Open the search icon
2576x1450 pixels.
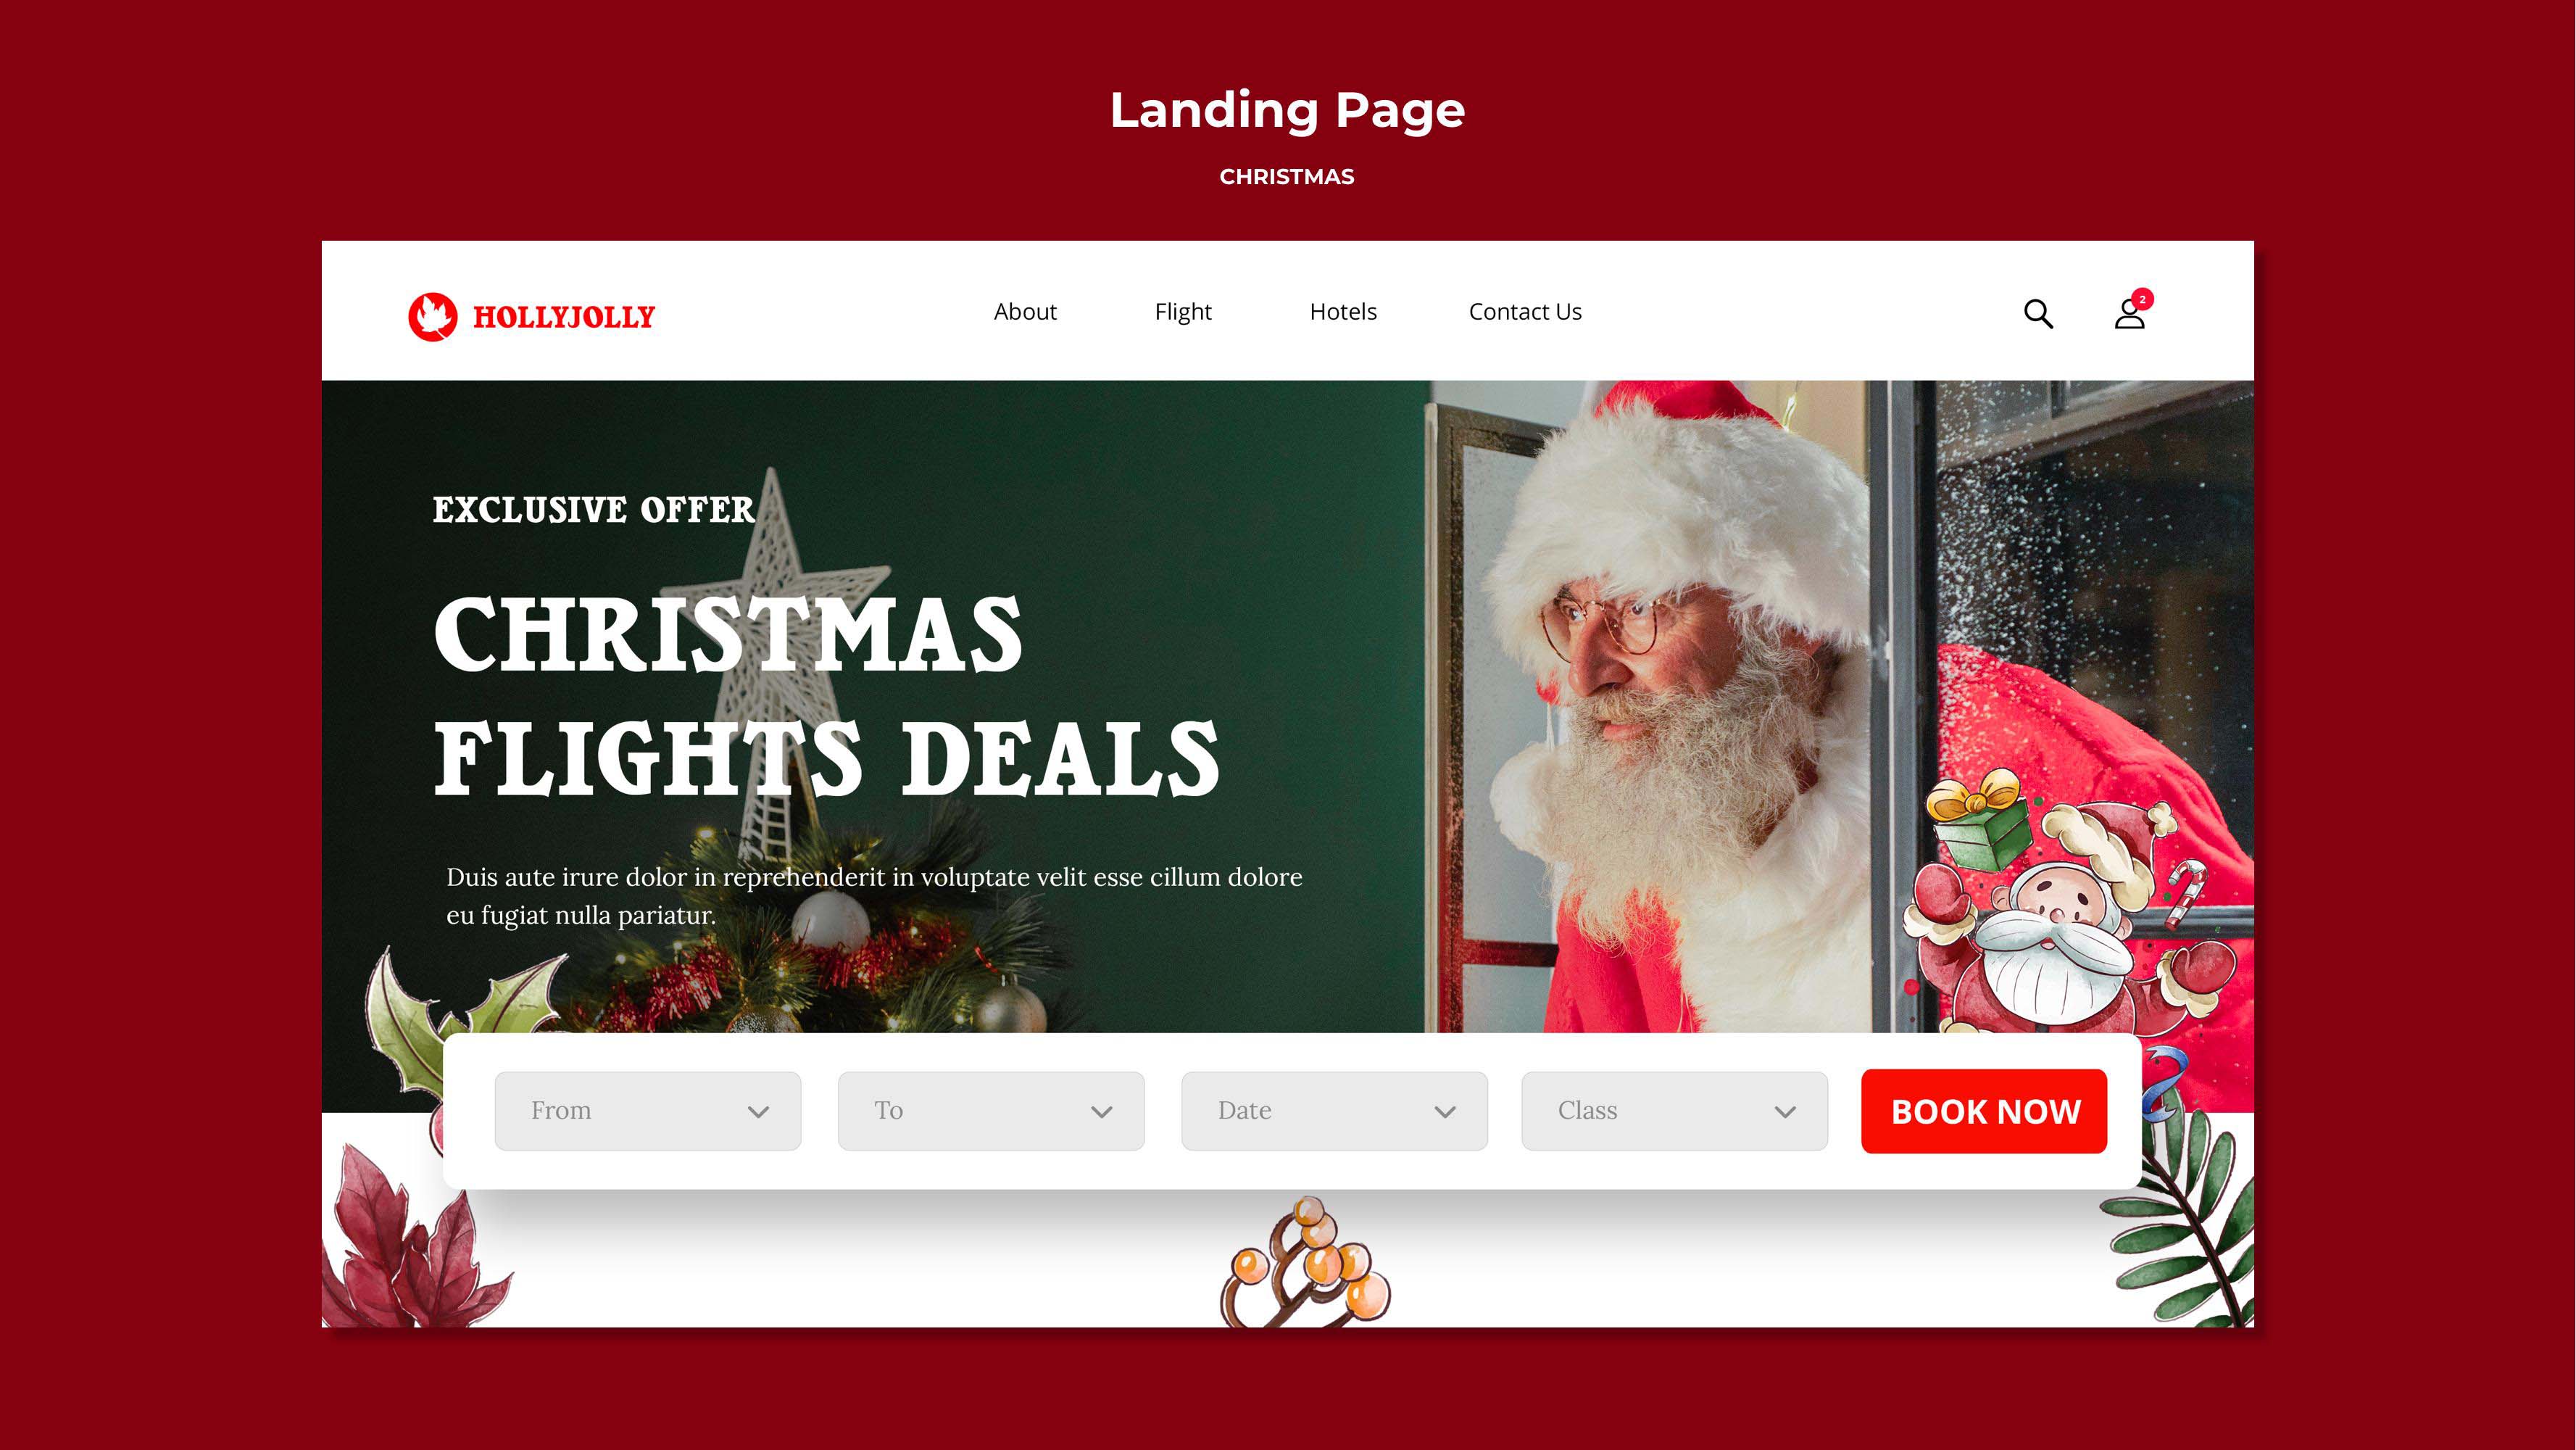(2037, 313)
